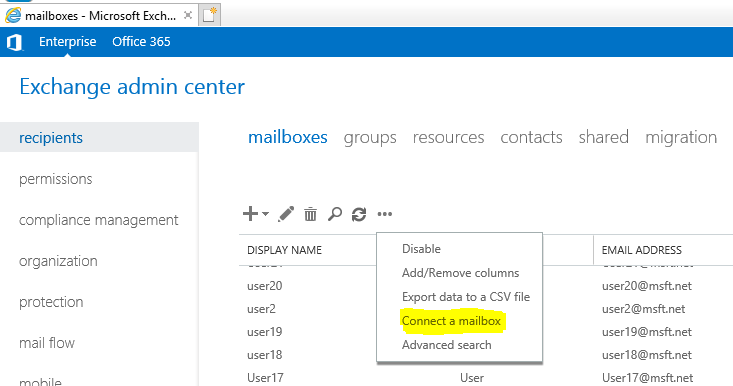The width and height of the screenshot is (733, 386).
Task: Open a new browser tab
Action: [x=209, y=15]
